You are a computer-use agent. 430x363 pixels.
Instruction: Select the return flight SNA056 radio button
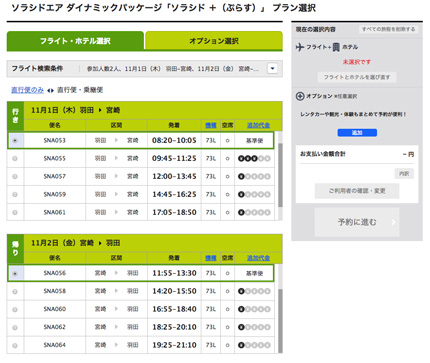point(15,273)
